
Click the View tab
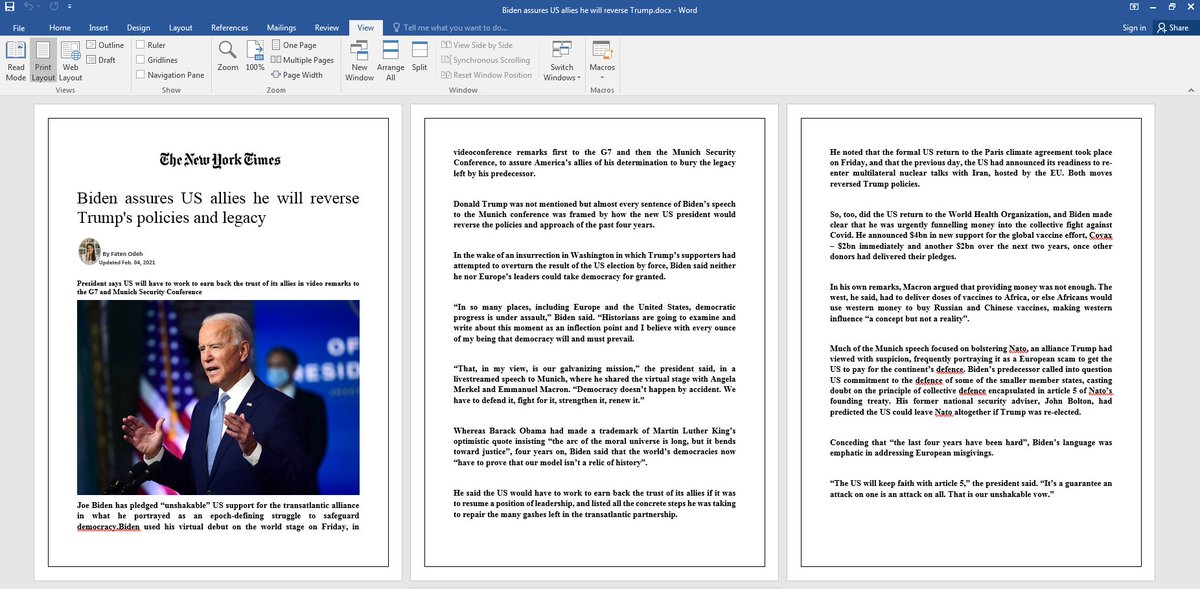[366, 27]
